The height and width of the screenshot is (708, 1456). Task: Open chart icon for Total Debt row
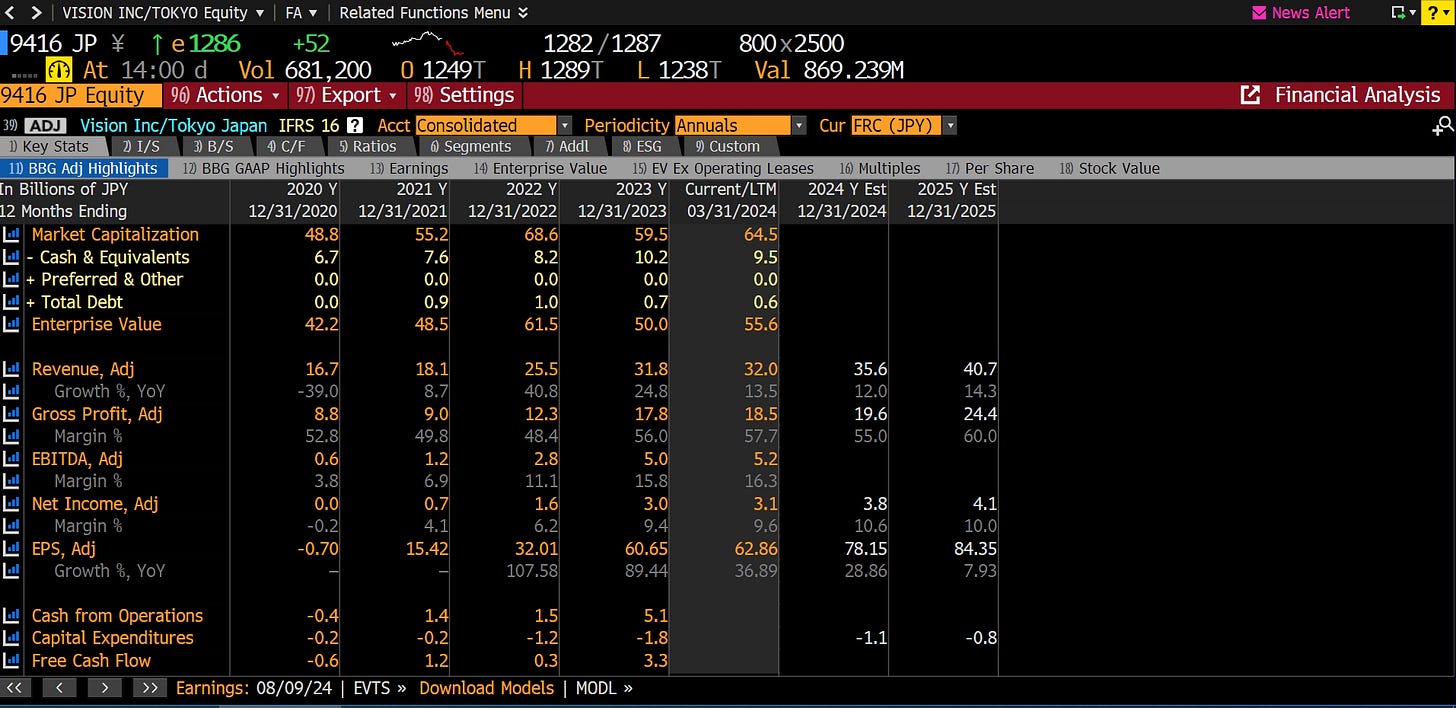(11, 302)
